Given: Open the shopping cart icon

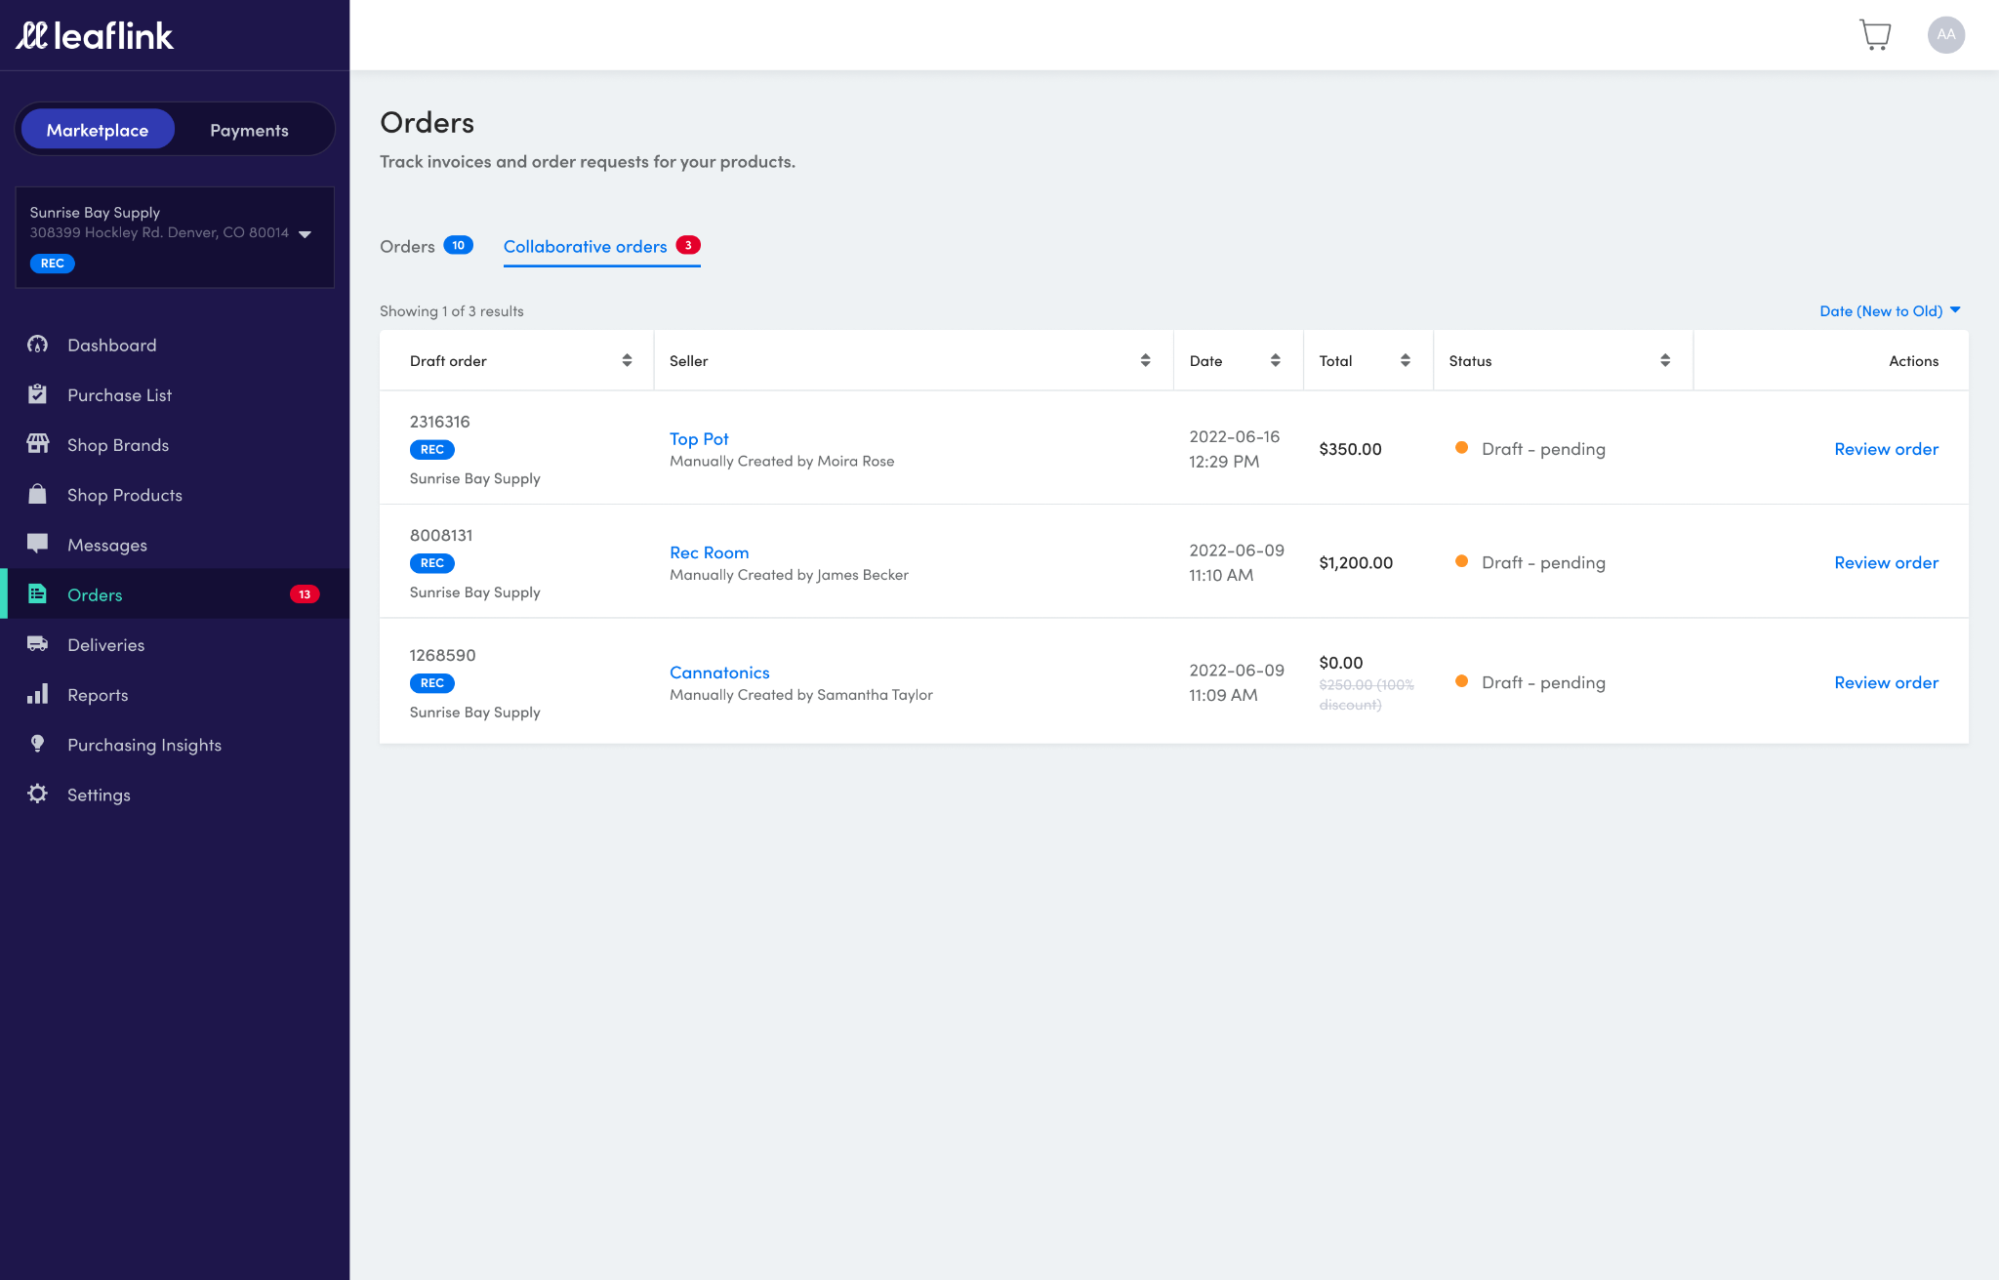Looking at the screenshot, I should coord(1875,35).
